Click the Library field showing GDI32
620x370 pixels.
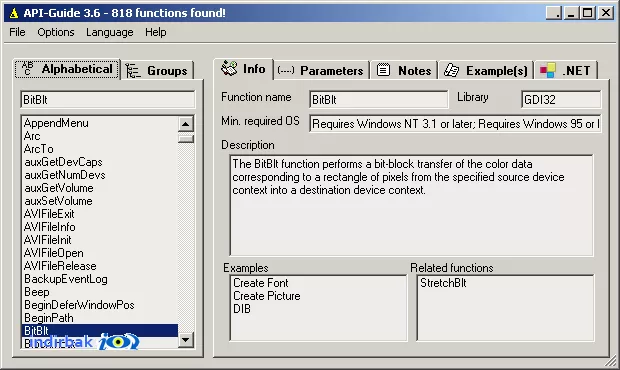tap(561, 100)
